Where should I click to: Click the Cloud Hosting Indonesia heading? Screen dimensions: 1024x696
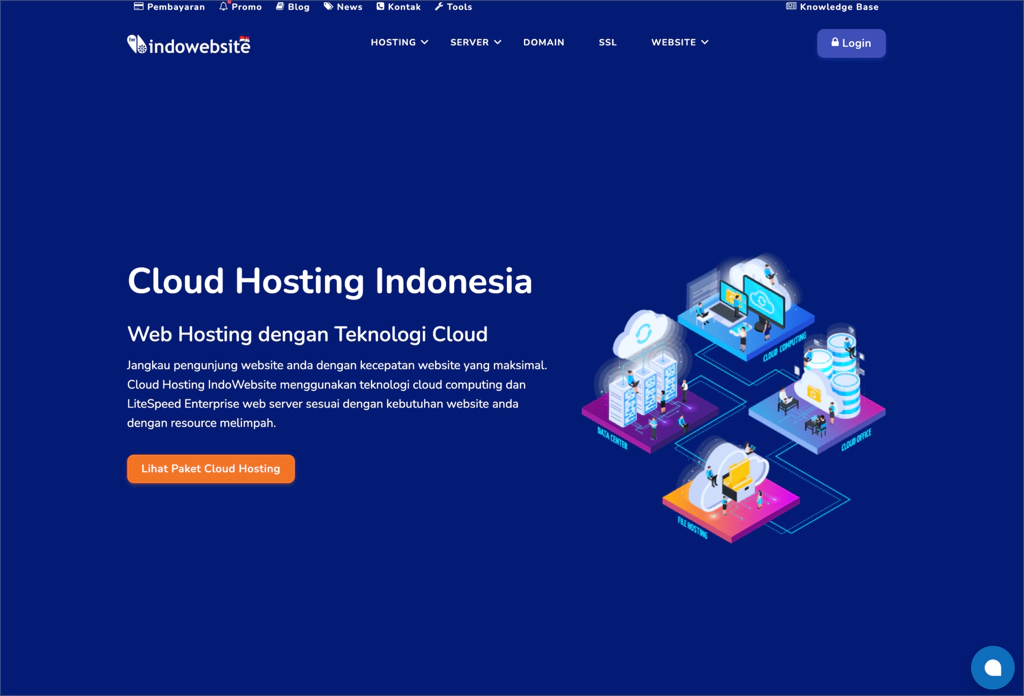330,281
